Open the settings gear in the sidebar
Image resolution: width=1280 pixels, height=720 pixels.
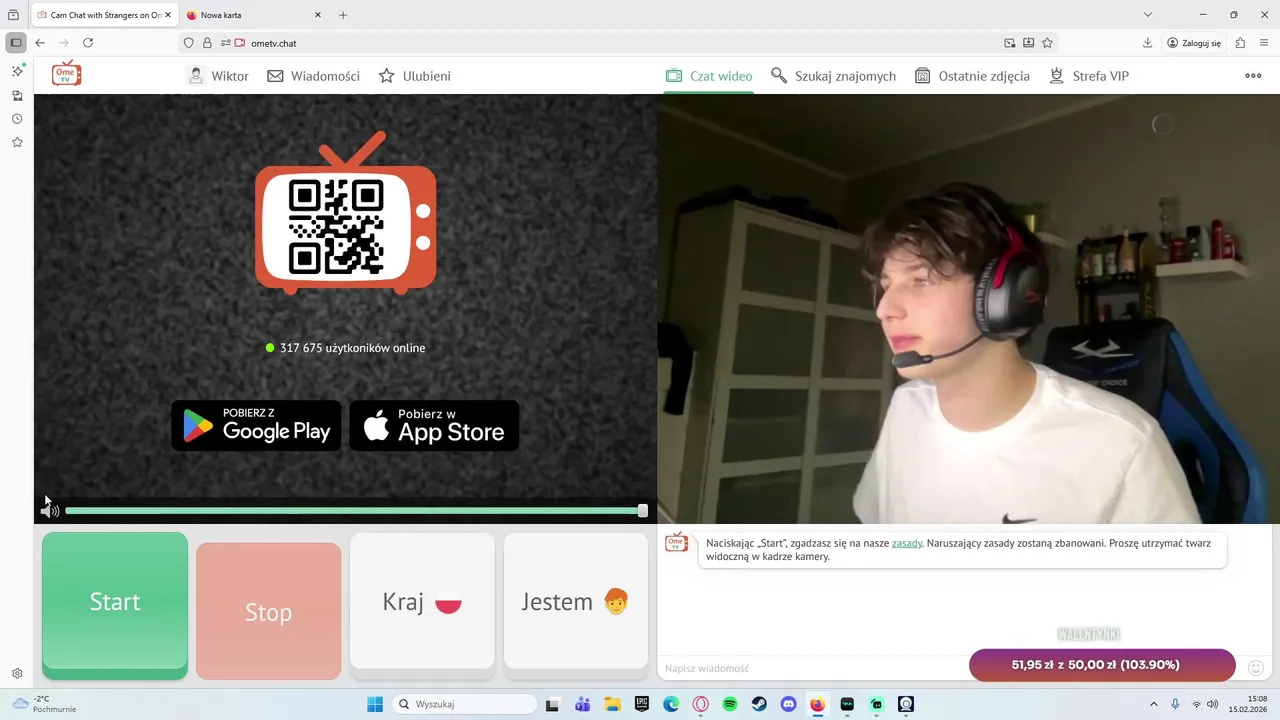tap(17, 674)
